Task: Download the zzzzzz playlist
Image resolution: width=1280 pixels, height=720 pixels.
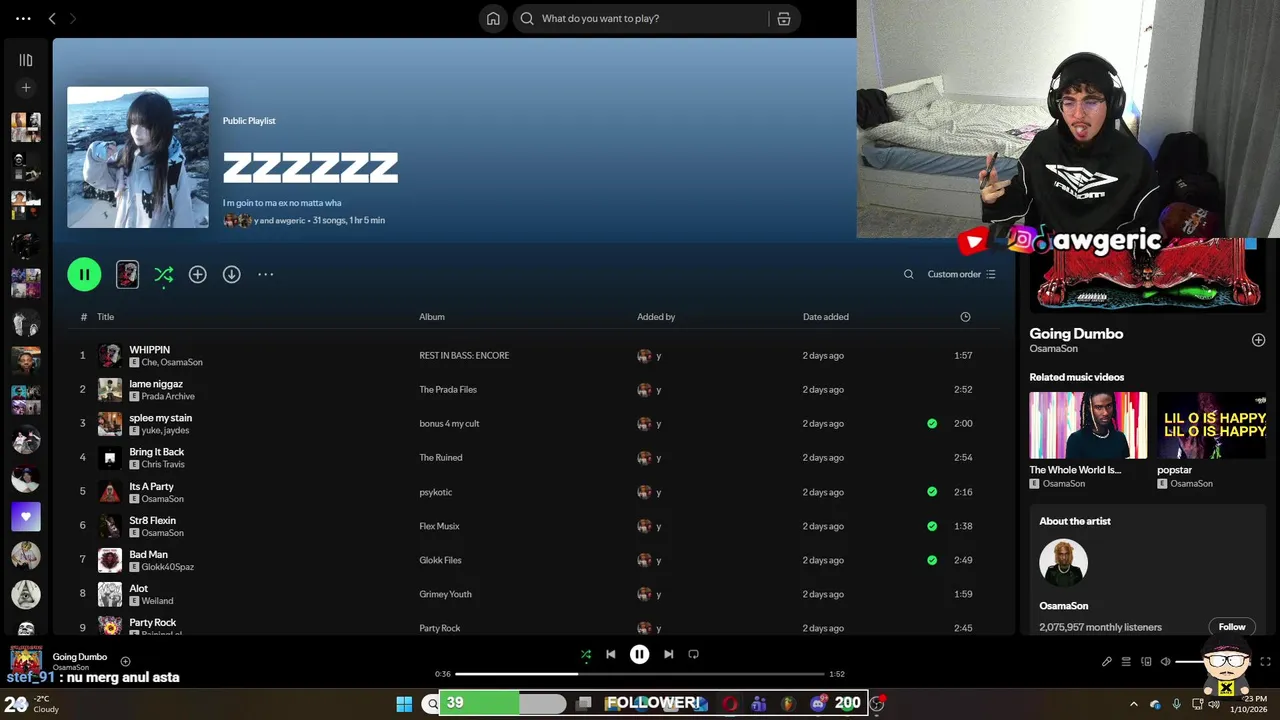Action: point(231,274)
